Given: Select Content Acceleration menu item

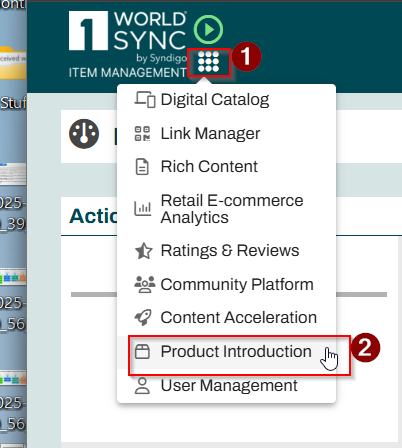Looking at the screenshot, I should 226,317.
